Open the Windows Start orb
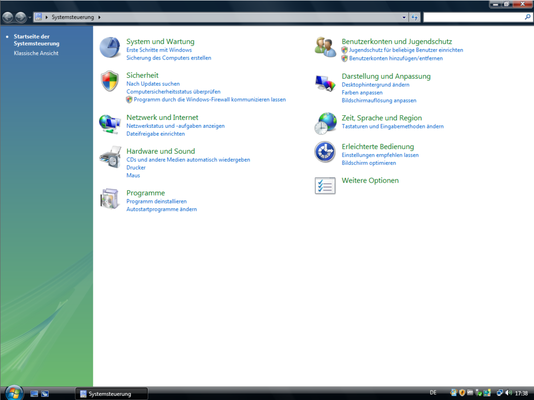 (x=14, y=393)
